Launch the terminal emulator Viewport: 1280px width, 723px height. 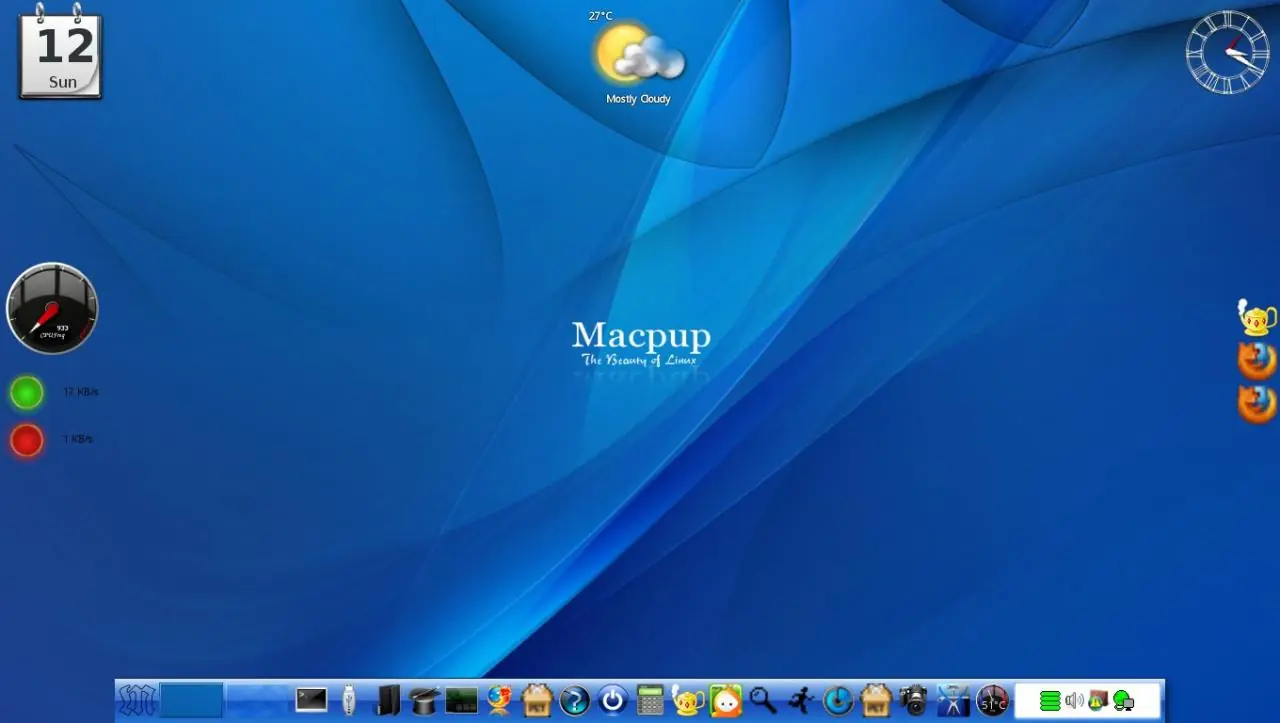click(311, 700)
